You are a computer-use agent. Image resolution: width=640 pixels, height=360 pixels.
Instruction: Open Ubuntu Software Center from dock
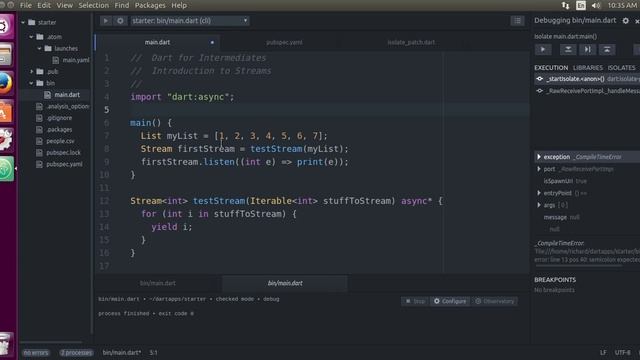point(6,111)
